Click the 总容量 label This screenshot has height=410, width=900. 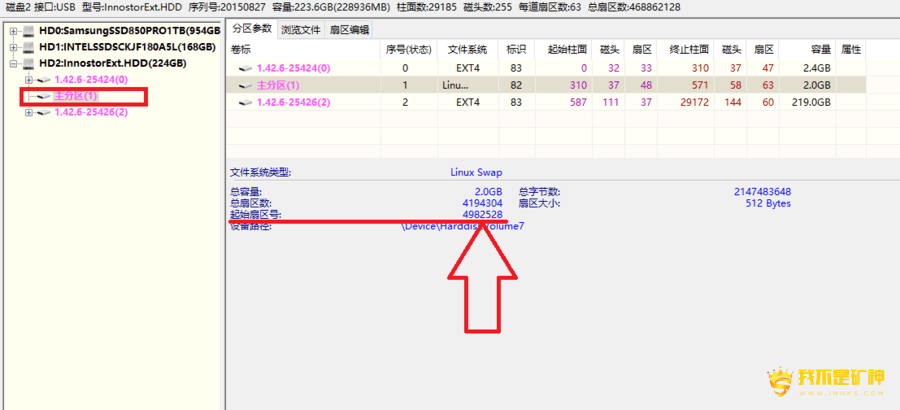pyautogui.click(x=246, y=192)
